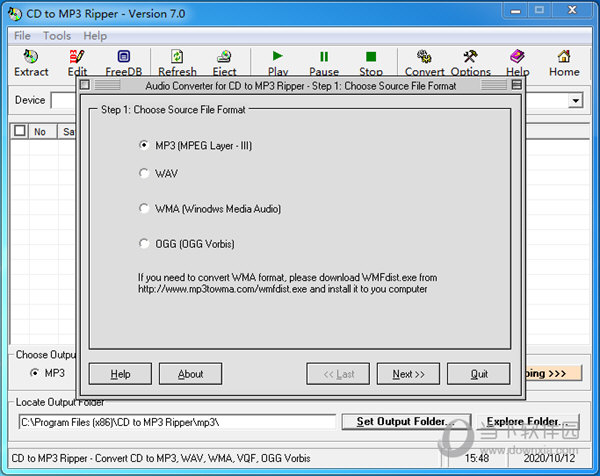Select MP3 output format in main window
This screenshot has width=600, height=476.
point(47,373)
